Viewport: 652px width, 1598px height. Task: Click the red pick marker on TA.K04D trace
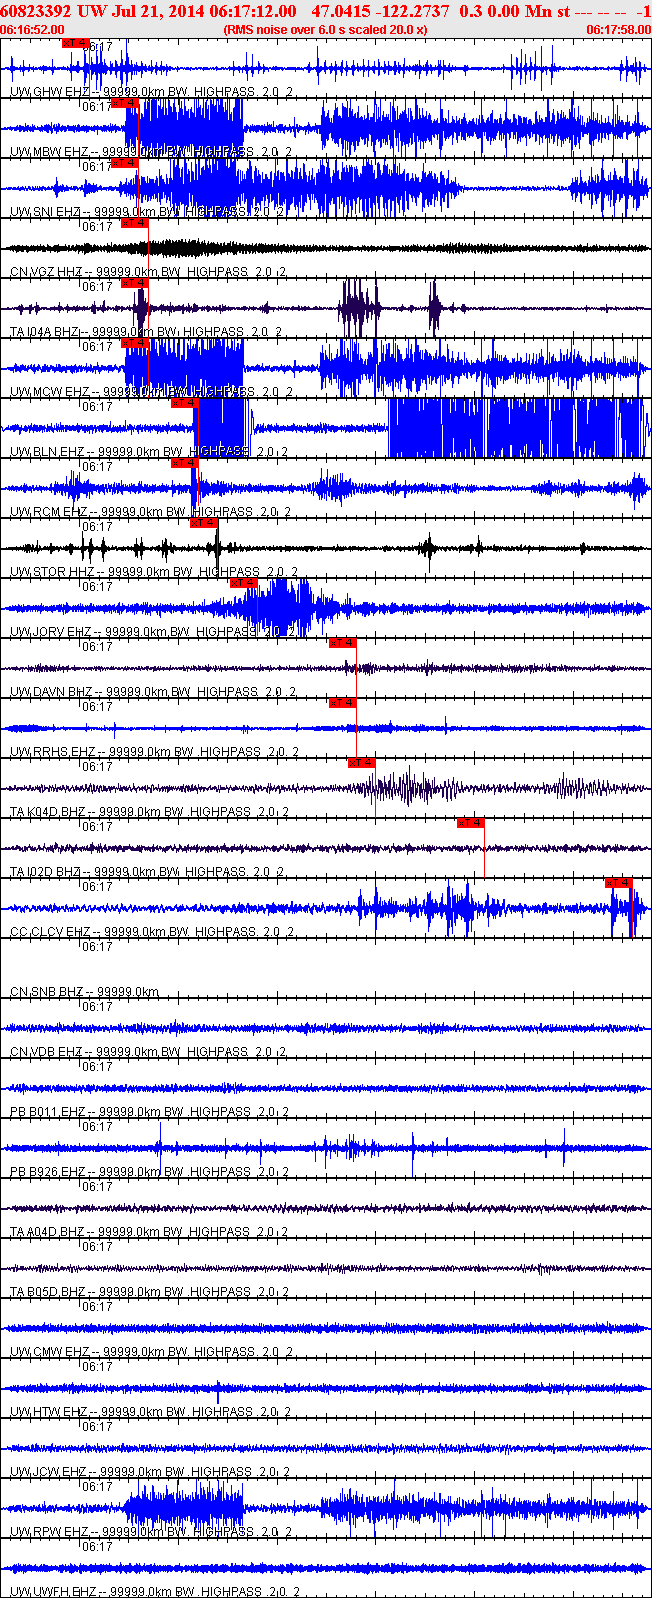point(362,763)
